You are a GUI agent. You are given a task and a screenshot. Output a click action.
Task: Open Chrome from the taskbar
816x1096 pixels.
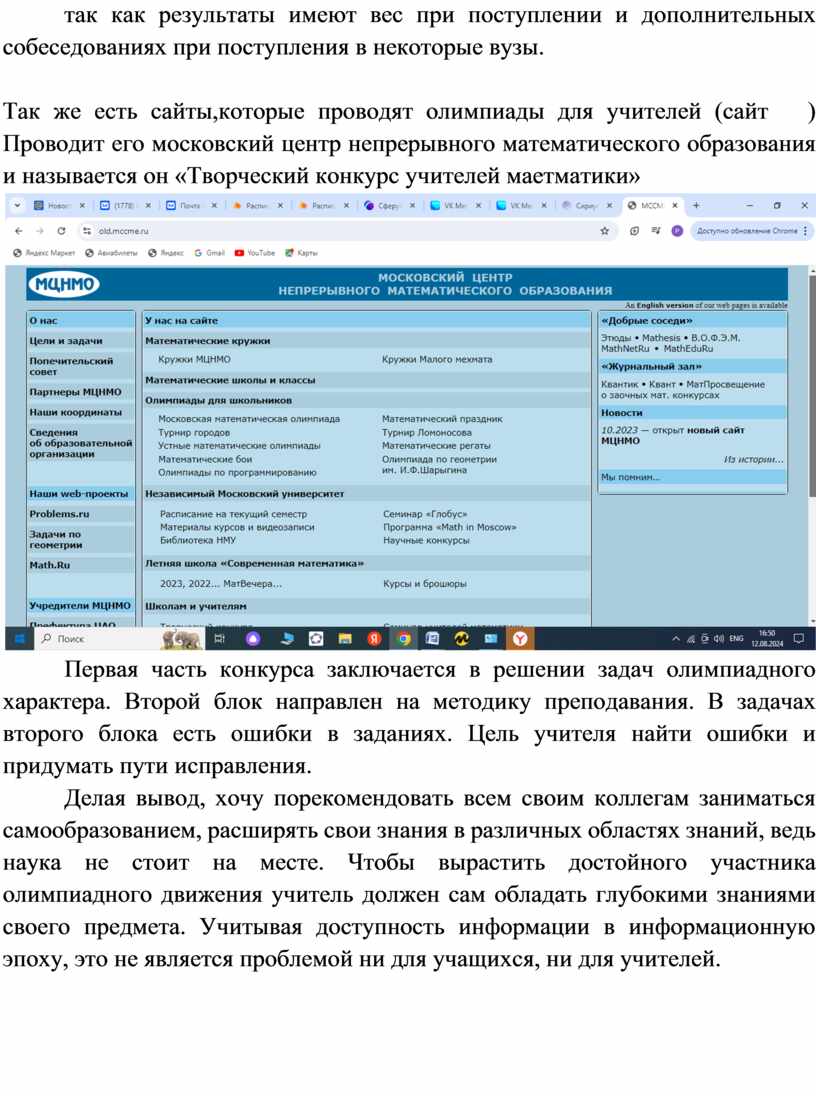point(403,638)
